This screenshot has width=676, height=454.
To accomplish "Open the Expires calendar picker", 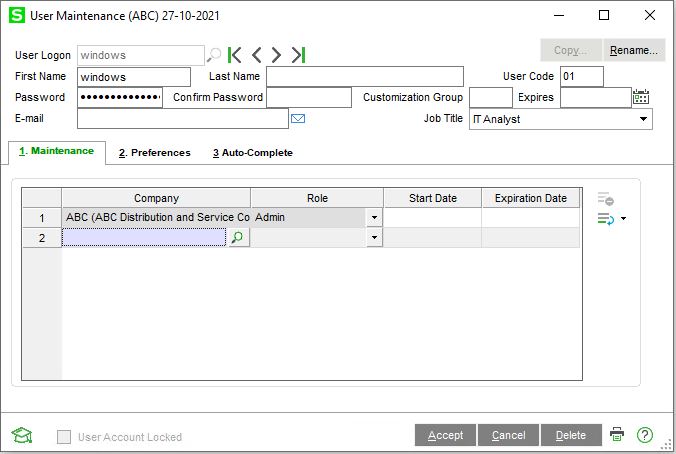I will 641,97.
